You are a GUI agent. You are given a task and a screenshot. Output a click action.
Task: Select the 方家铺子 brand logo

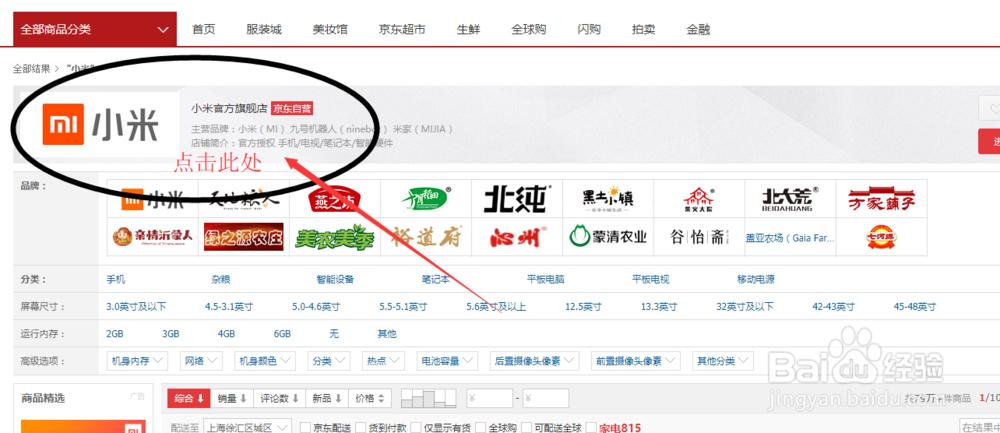coord(882,199)
